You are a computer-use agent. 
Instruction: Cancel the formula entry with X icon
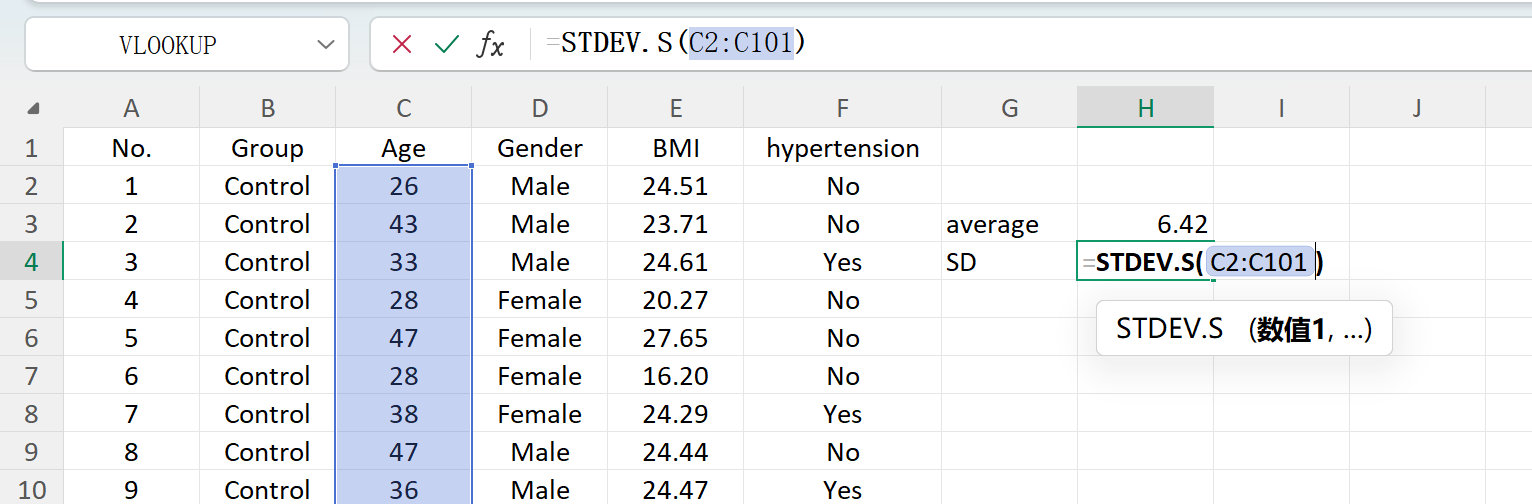pos(402,44)
